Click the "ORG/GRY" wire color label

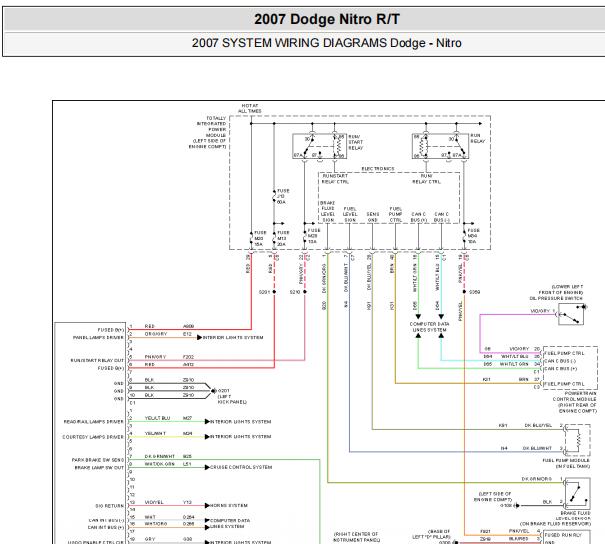coord(156,334)
